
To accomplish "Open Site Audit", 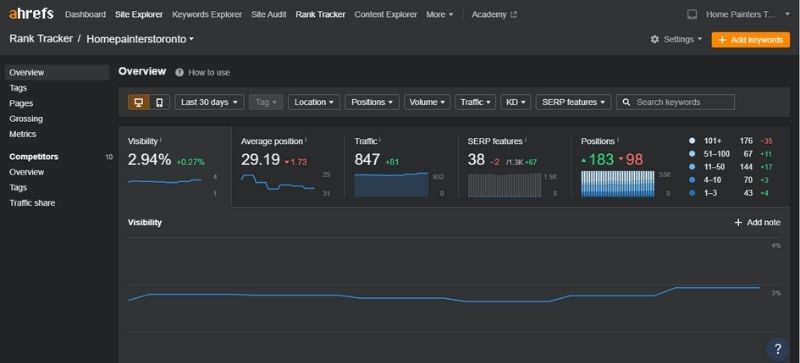I will tap(268, 14).
